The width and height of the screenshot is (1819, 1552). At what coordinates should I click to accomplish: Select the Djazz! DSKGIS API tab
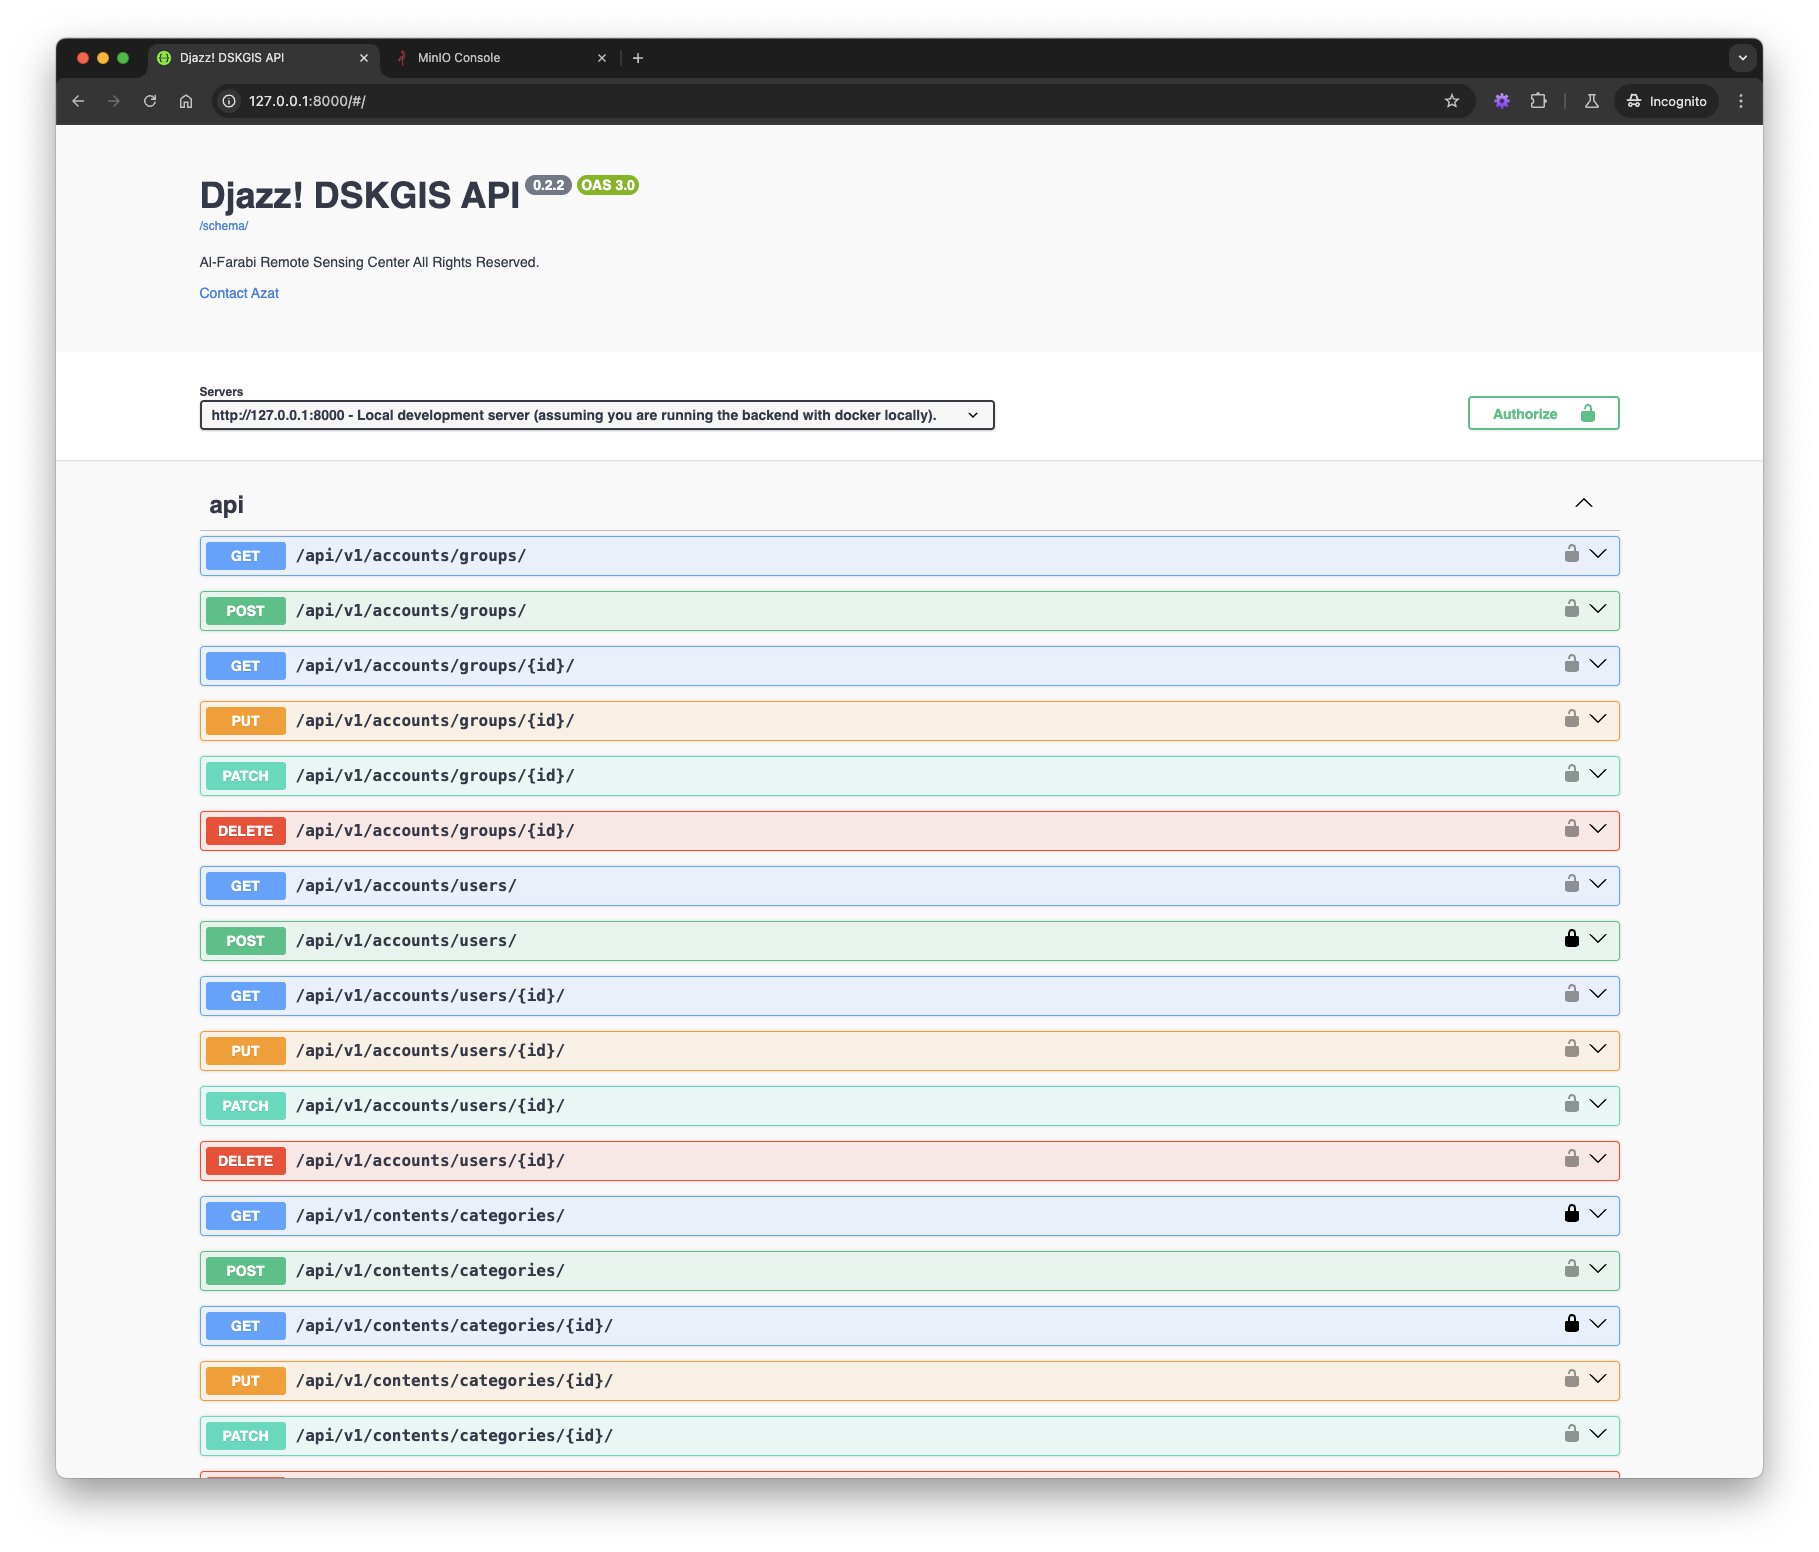click(264, 58)
